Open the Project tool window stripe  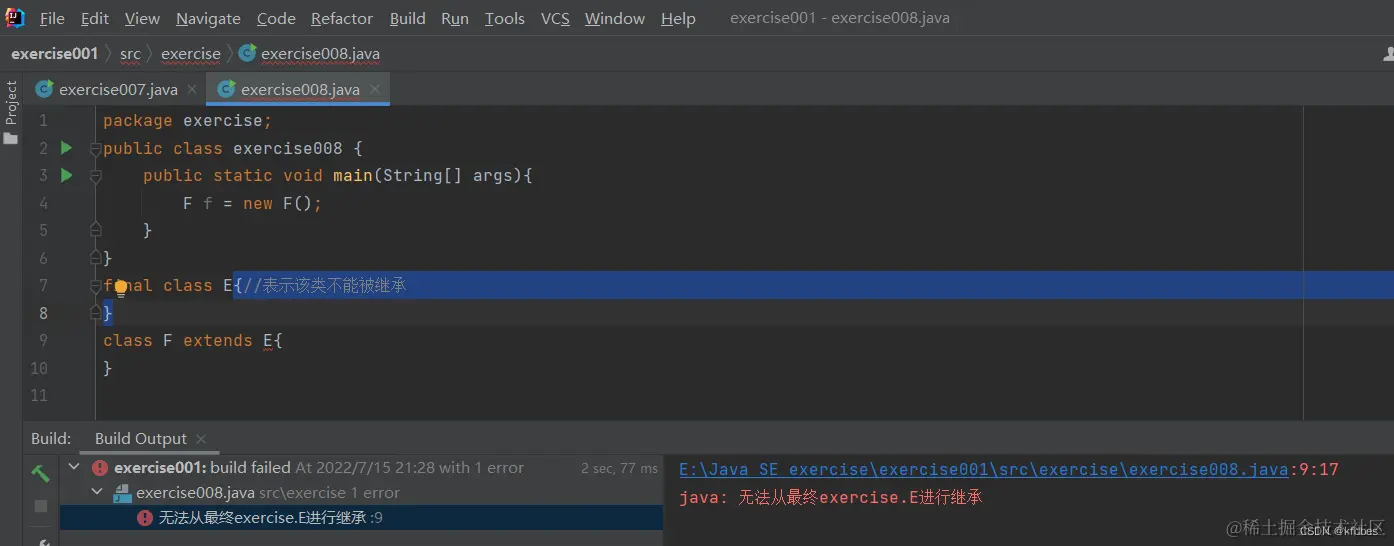(11, 112)
